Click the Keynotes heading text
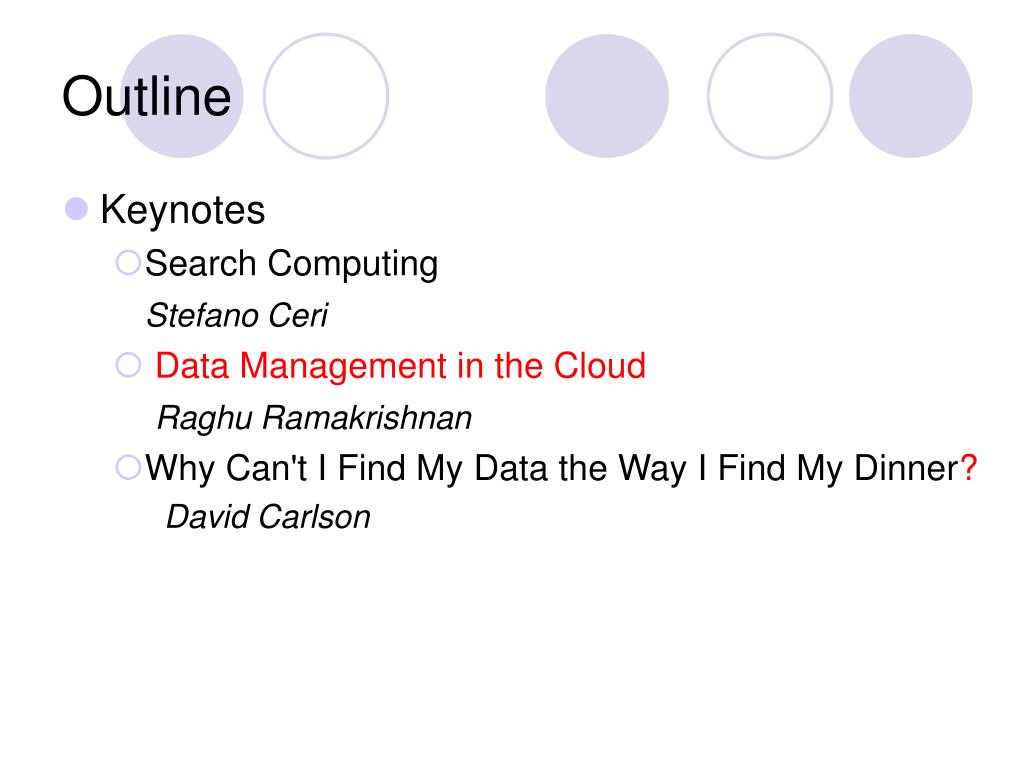The width and height of the screenshot is (1024, 768). pos(182,210)
